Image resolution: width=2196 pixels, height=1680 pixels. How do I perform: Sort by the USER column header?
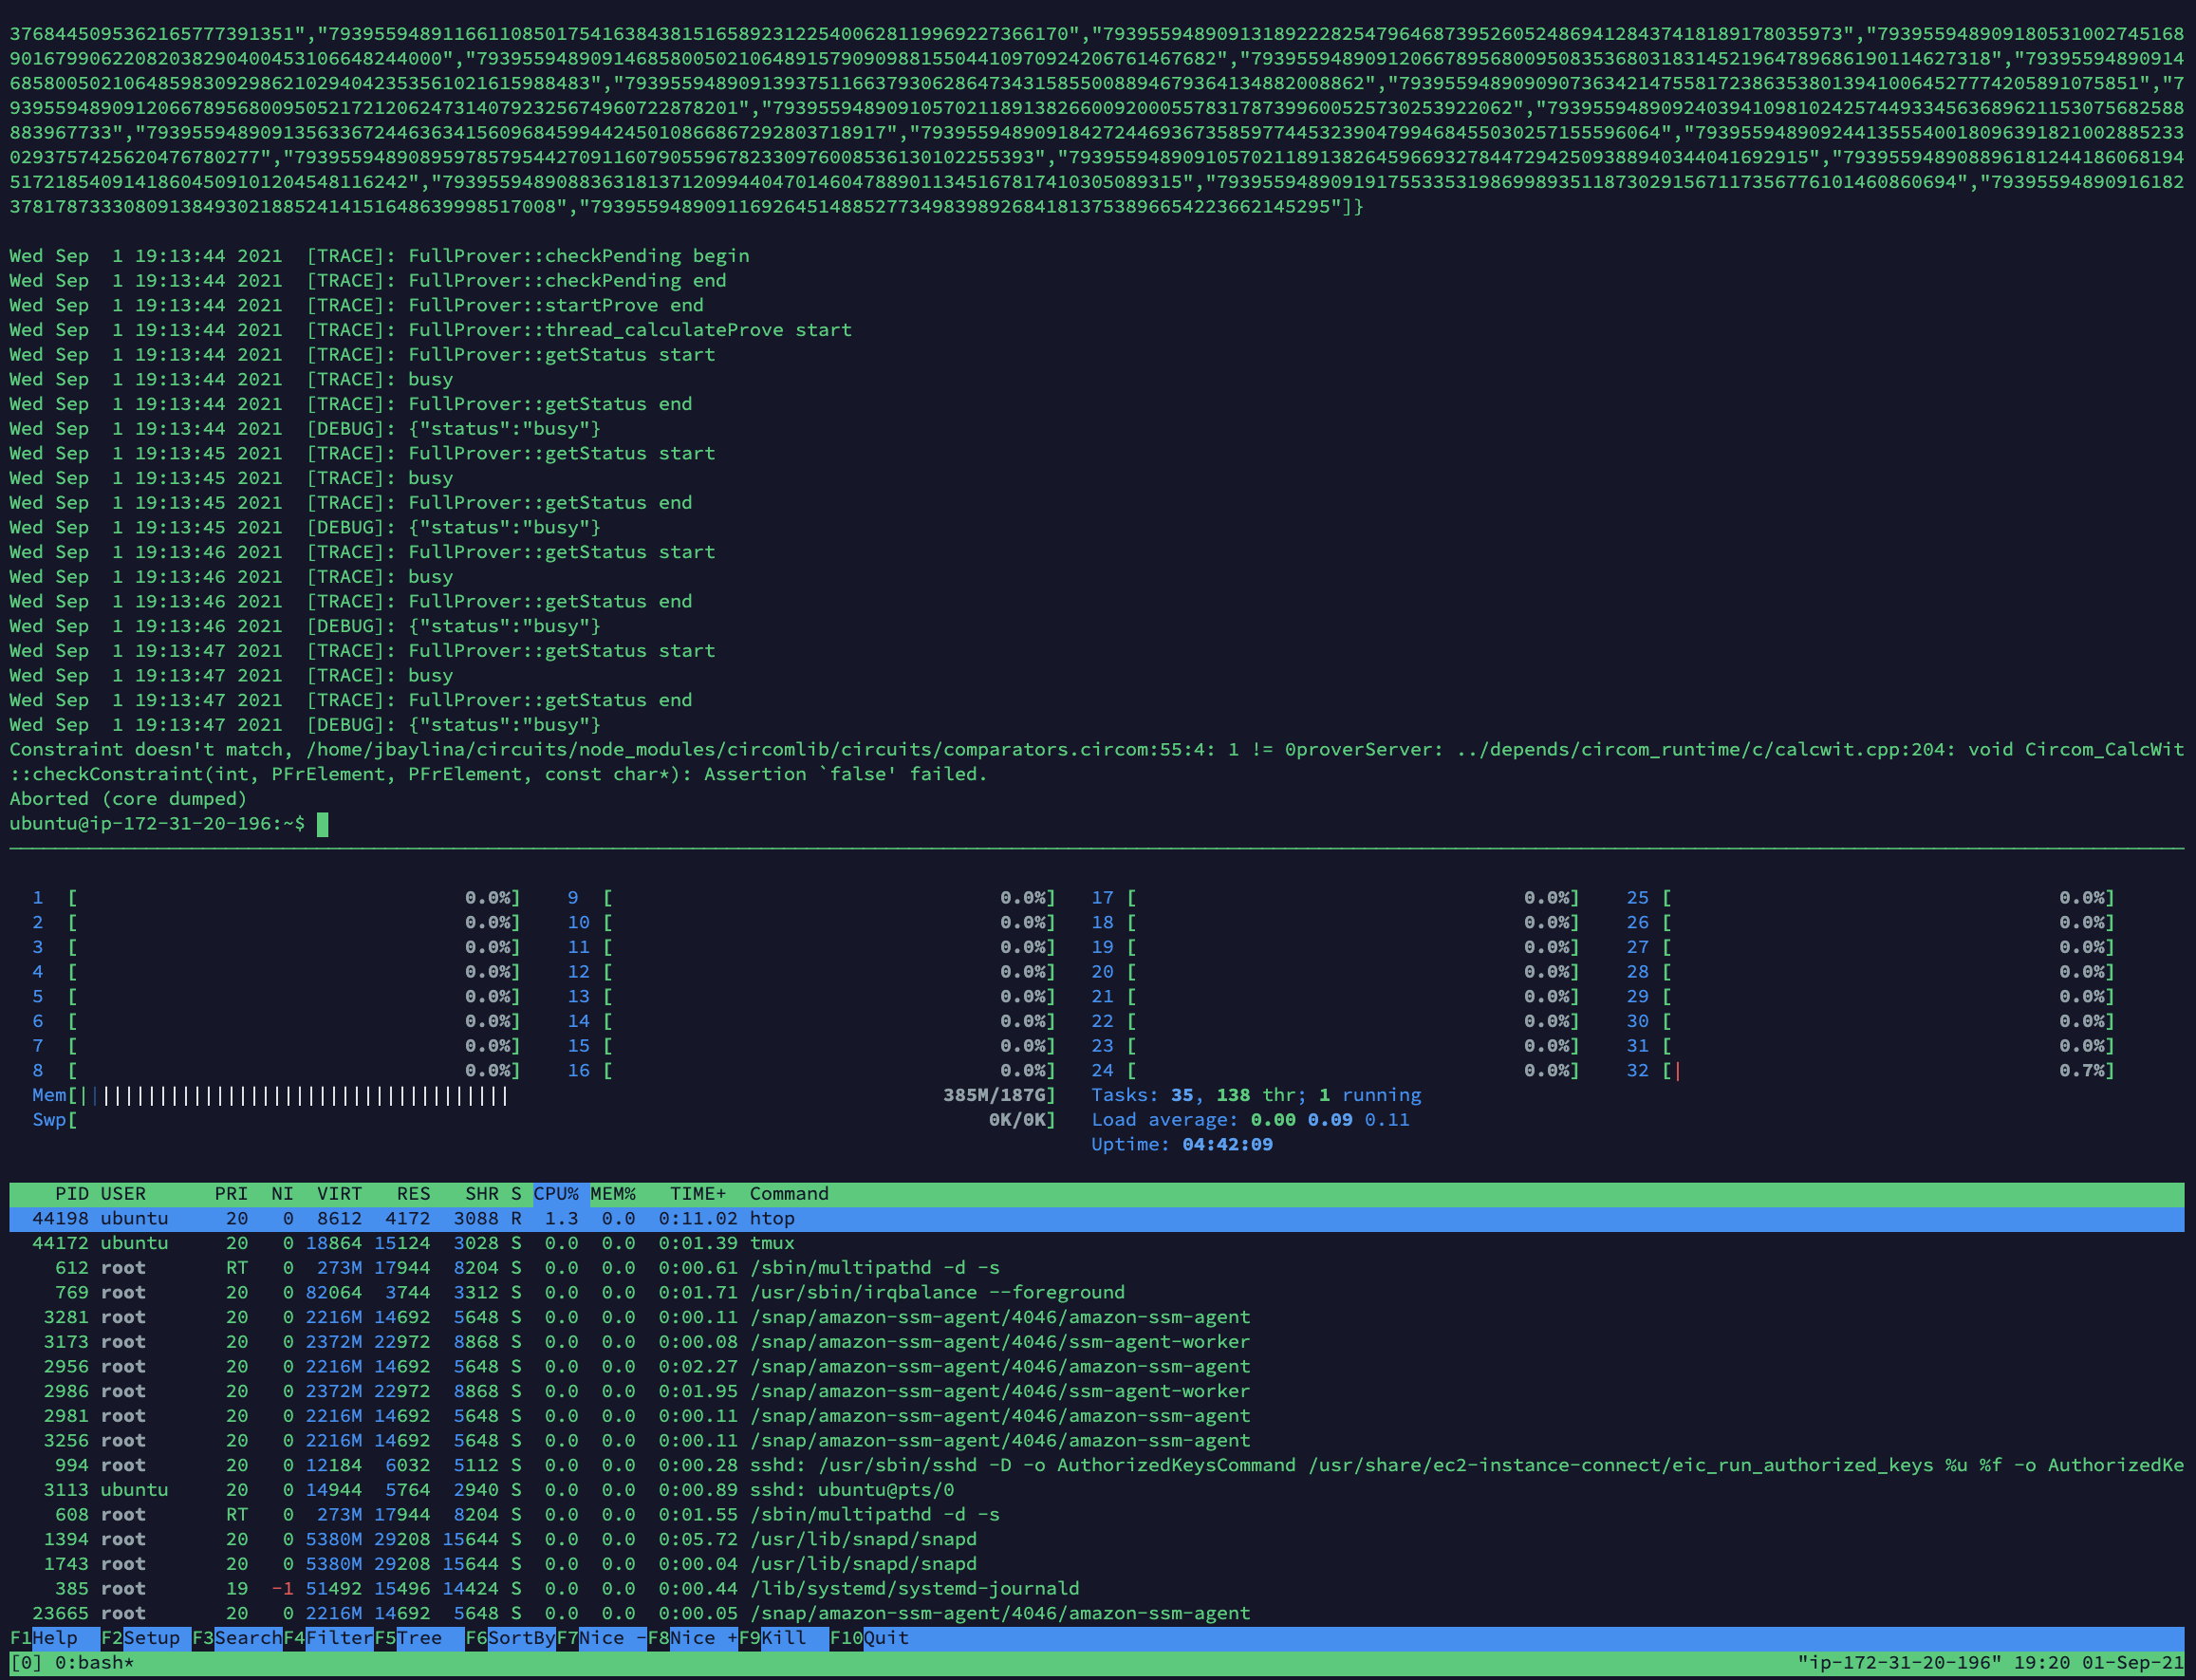tap(123, 1194)
